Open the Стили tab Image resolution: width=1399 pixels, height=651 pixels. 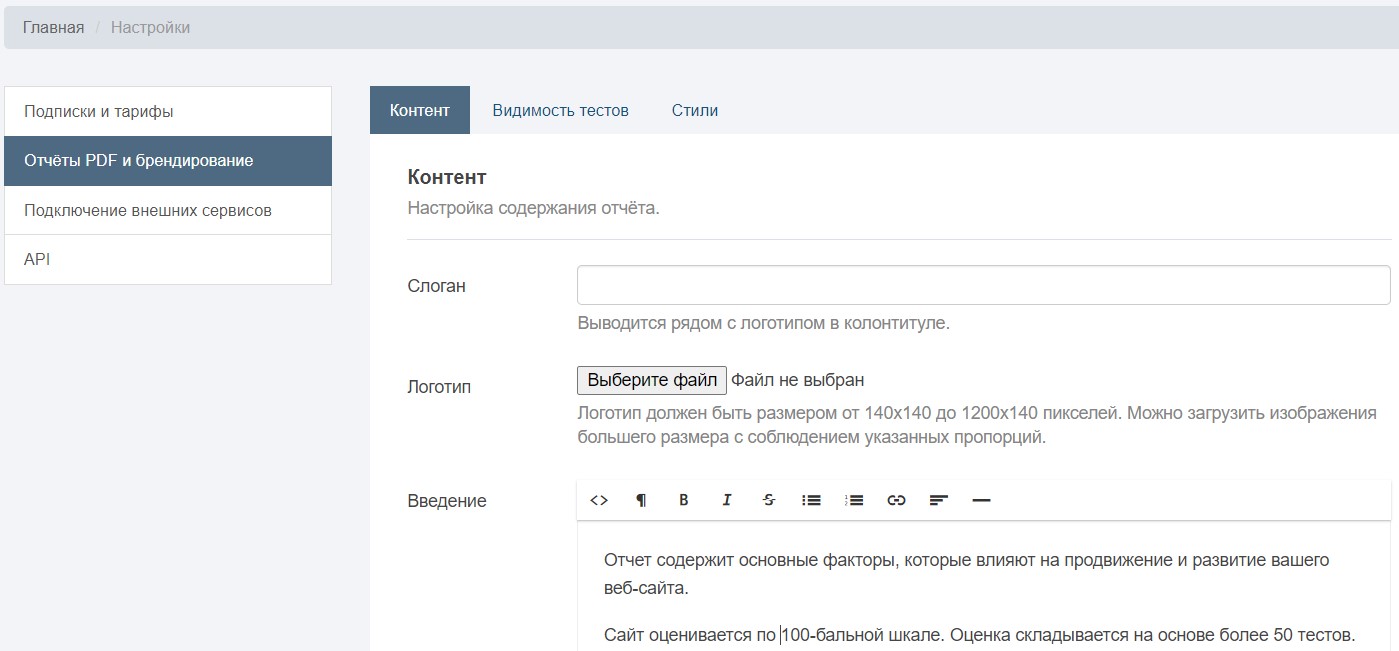point(694,110)
